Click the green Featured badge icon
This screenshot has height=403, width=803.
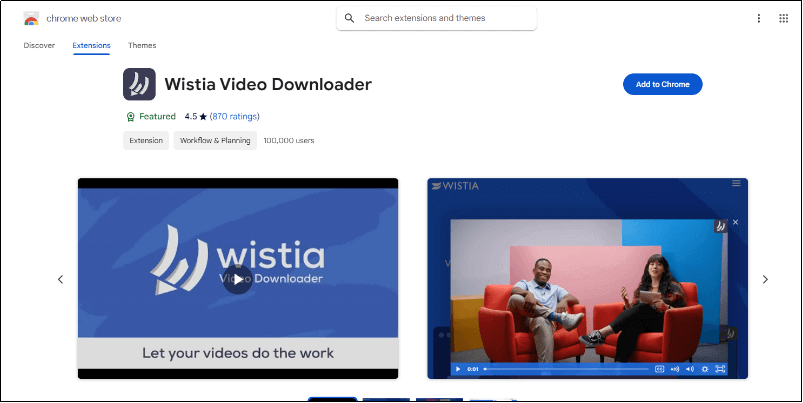point(130,116)
